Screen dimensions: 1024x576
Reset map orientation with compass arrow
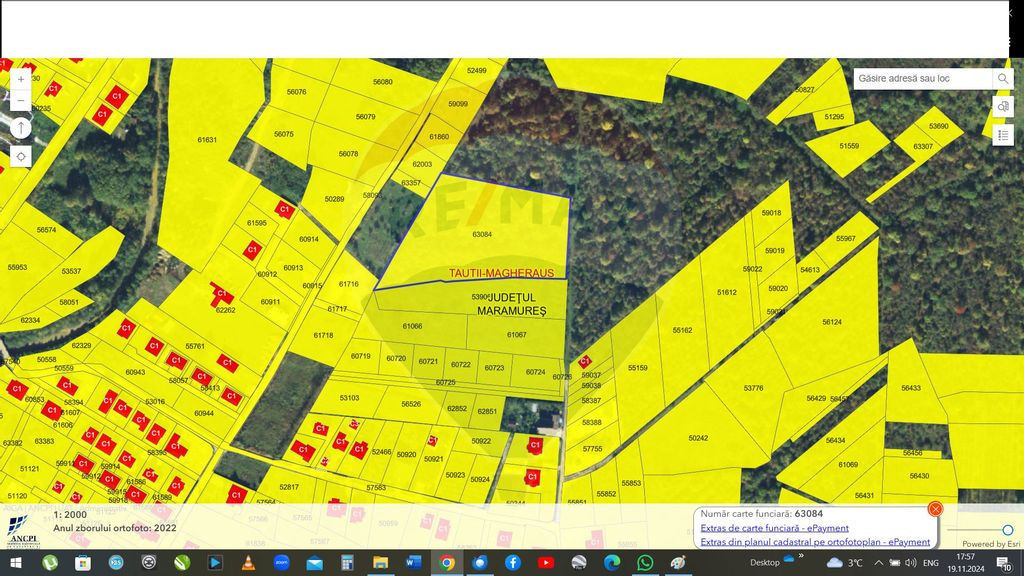click(21, 128)
